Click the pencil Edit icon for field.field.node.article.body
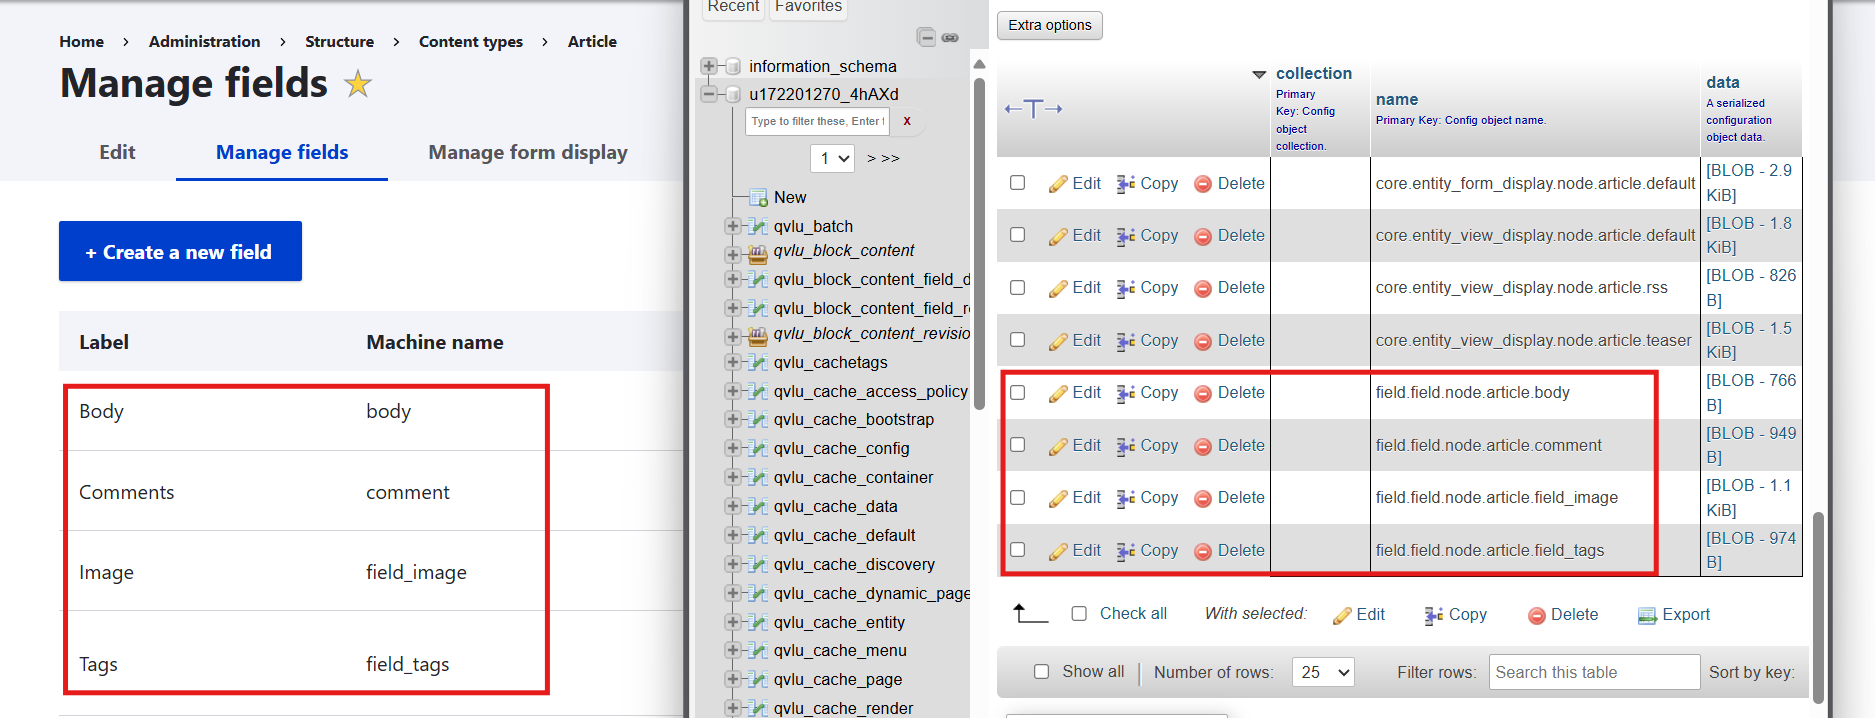Screen dimensions: 1875x718 [x=1058, y=394]
